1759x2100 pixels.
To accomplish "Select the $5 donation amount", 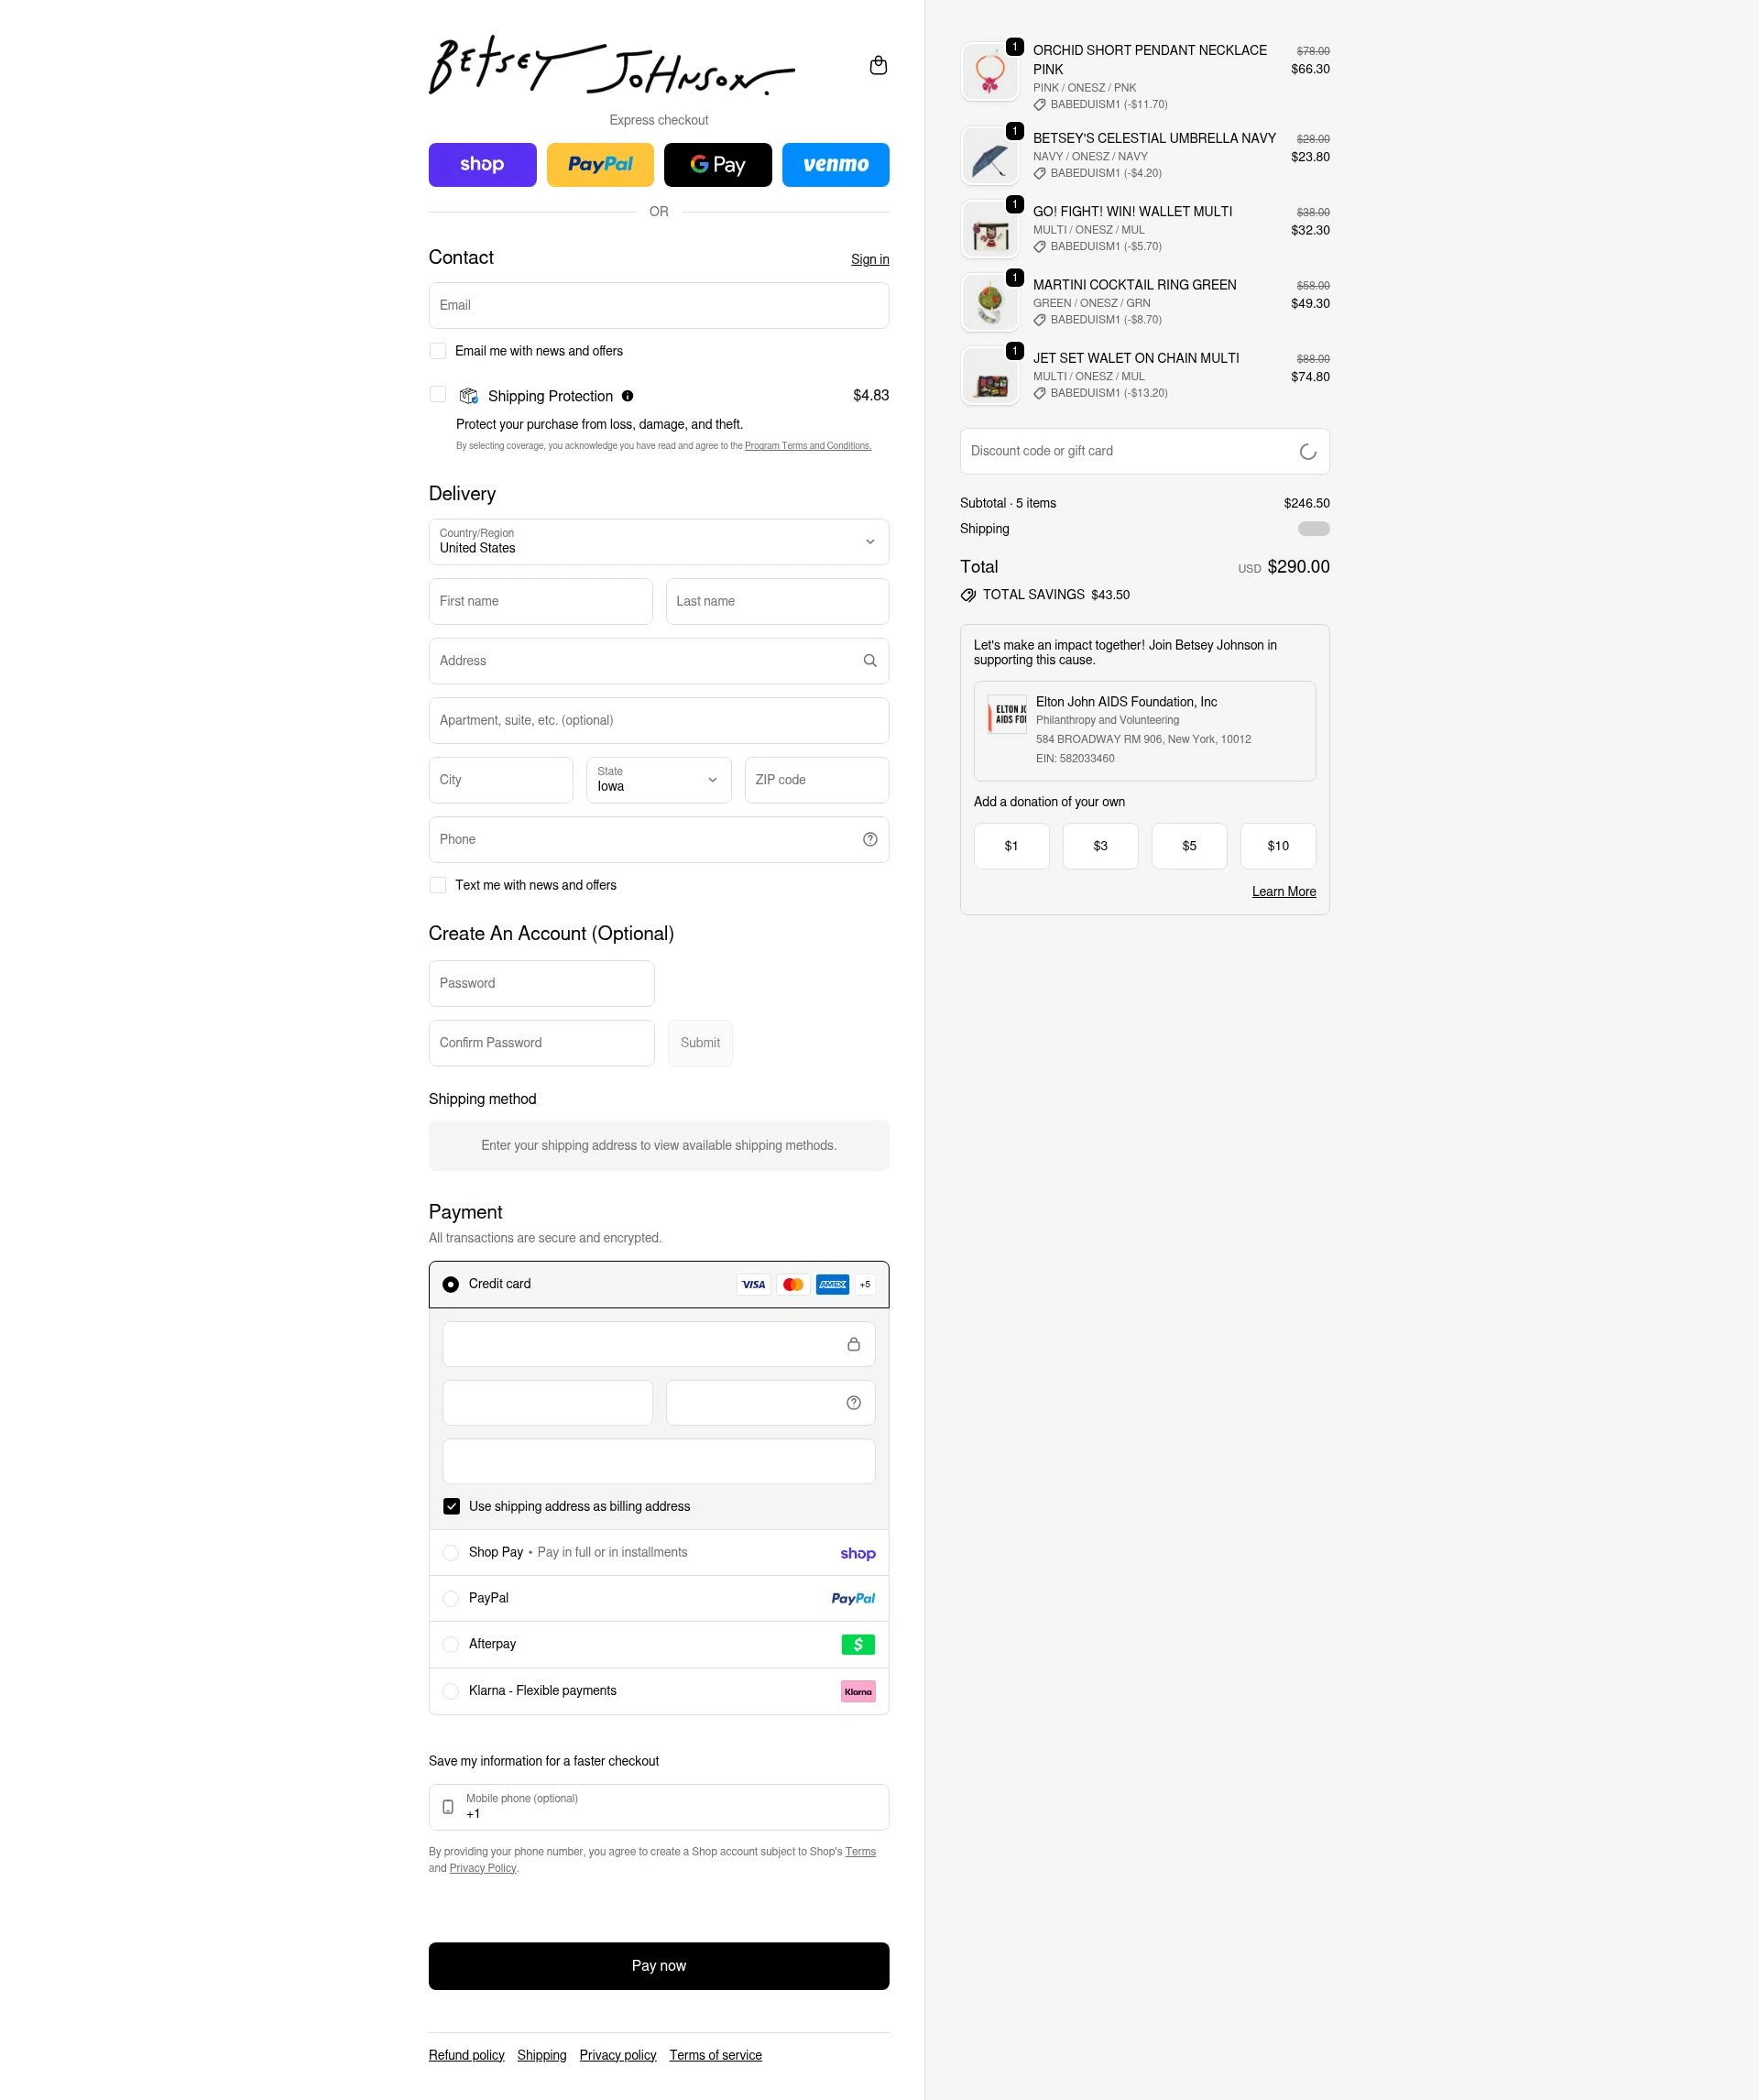I will pos(1189,846).
